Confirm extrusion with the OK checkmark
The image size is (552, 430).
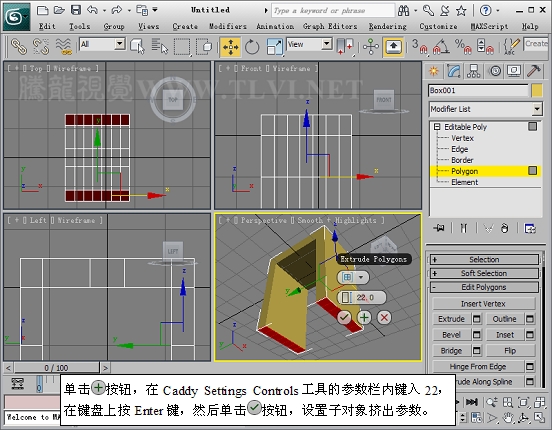344,317
